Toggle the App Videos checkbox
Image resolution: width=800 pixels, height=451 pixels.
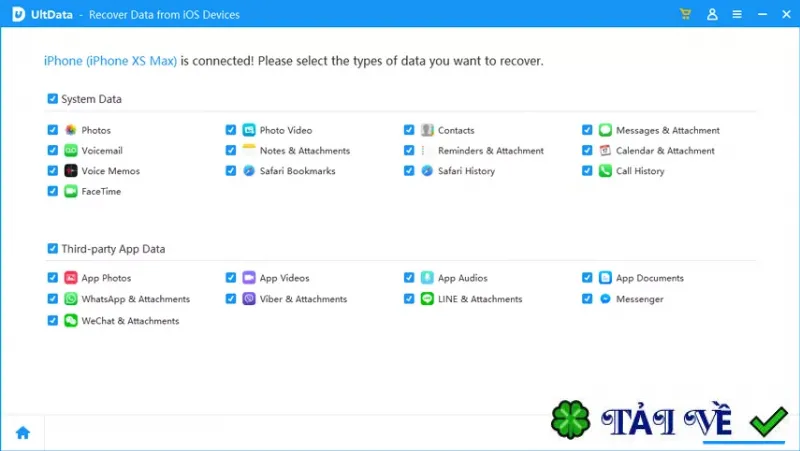point(231,277)
